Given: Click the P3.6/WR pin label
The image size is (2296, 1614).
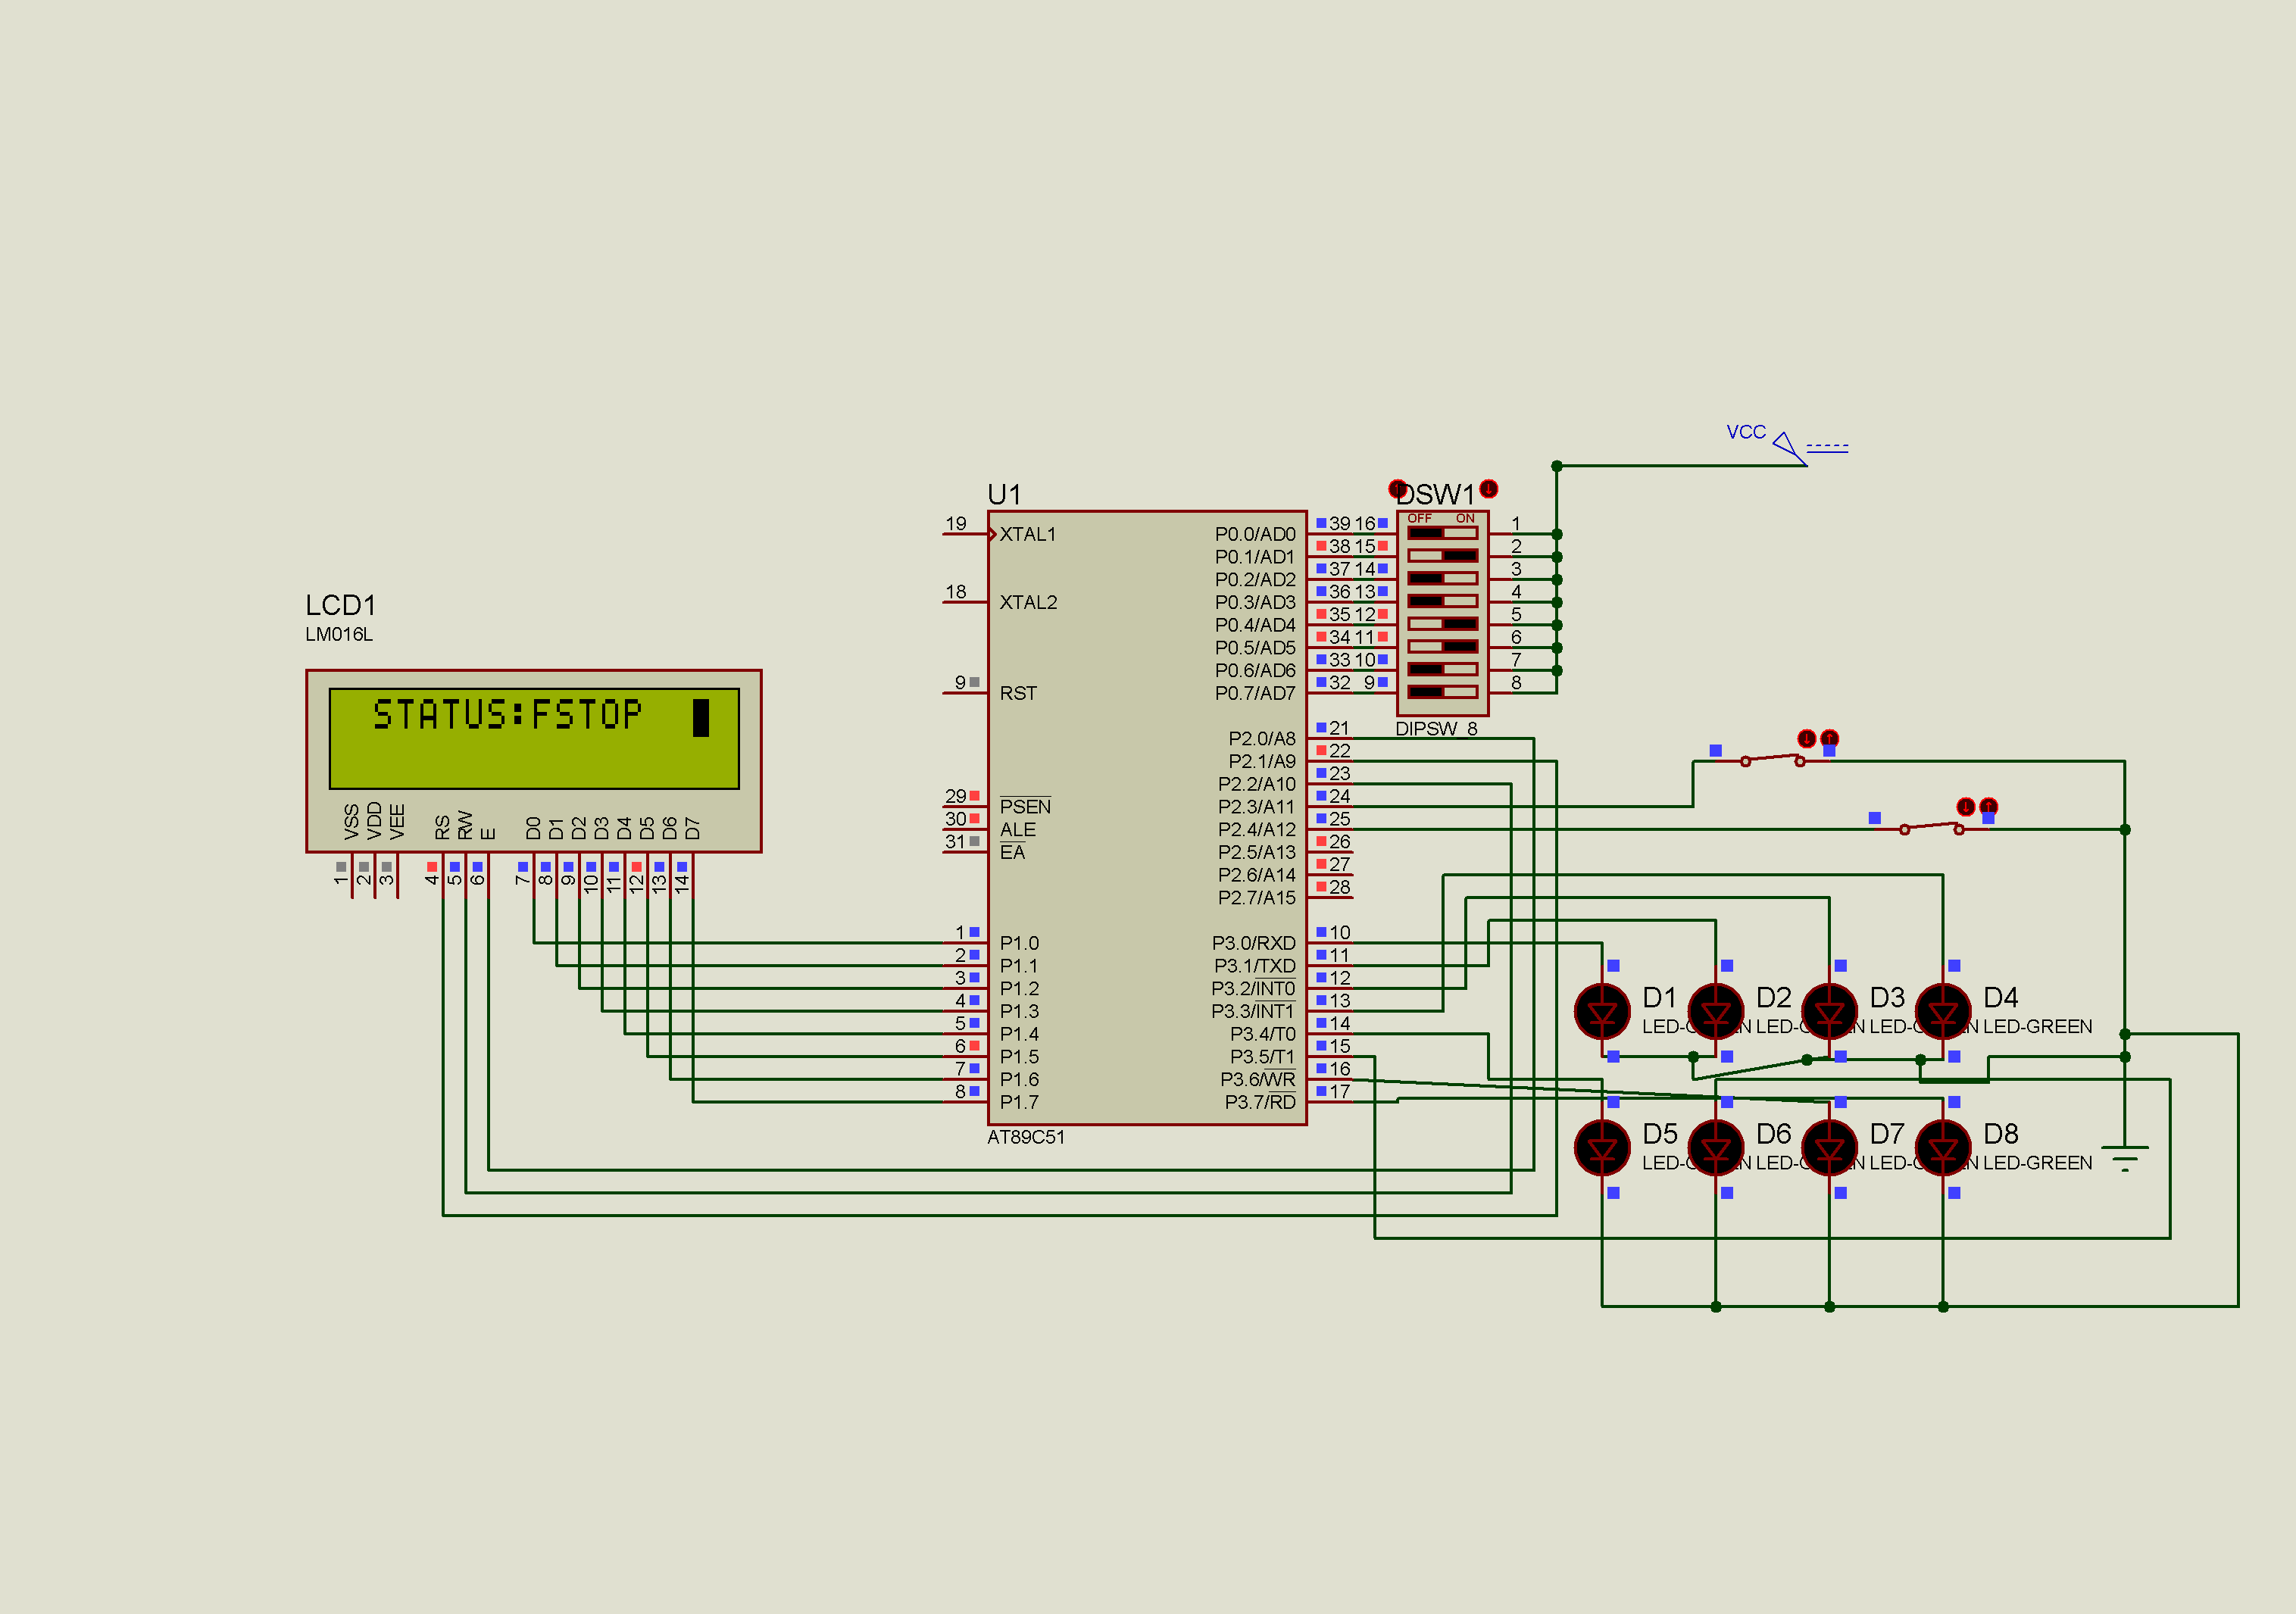Looking at the screenshot, I should [x=1258, y=1080].
